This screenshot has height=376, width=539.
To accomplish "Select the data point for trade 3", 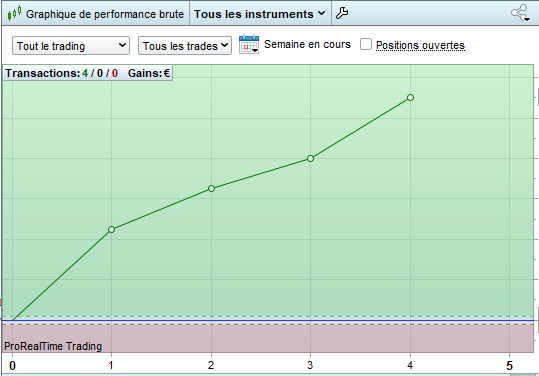I will (x=310, y=158).
